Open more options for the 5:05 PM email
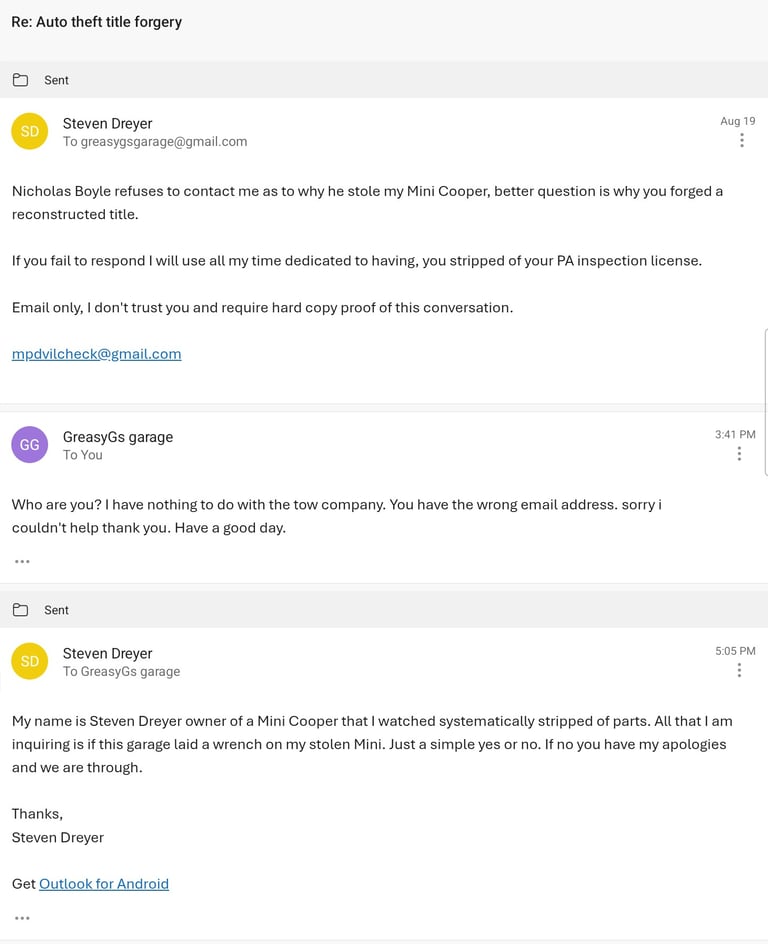The height and width of the screenshot is (944, 768). 739,670
